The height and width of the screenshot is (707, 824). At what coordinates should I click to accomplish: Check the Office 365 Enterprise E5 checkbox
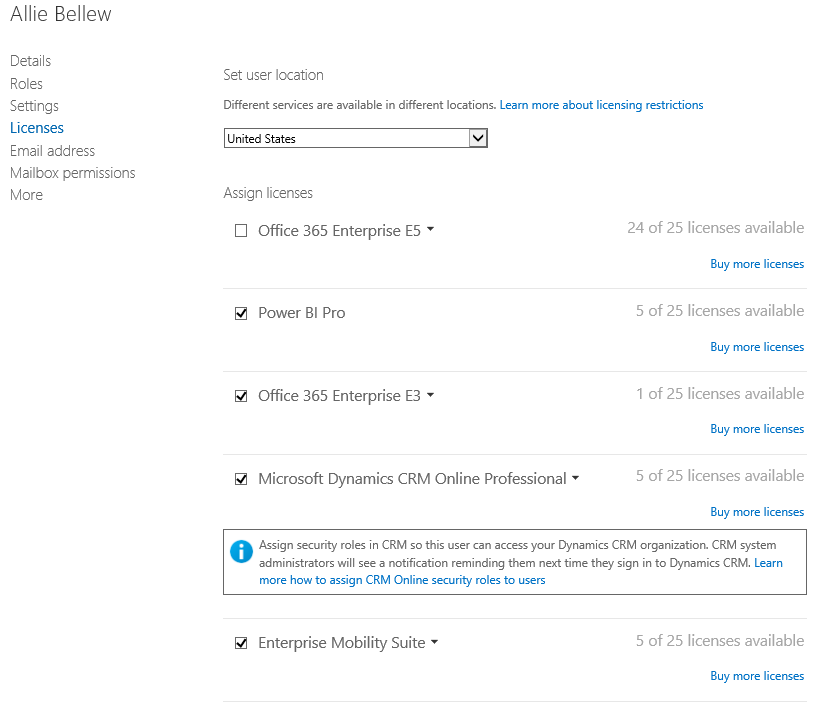[241, 231]
